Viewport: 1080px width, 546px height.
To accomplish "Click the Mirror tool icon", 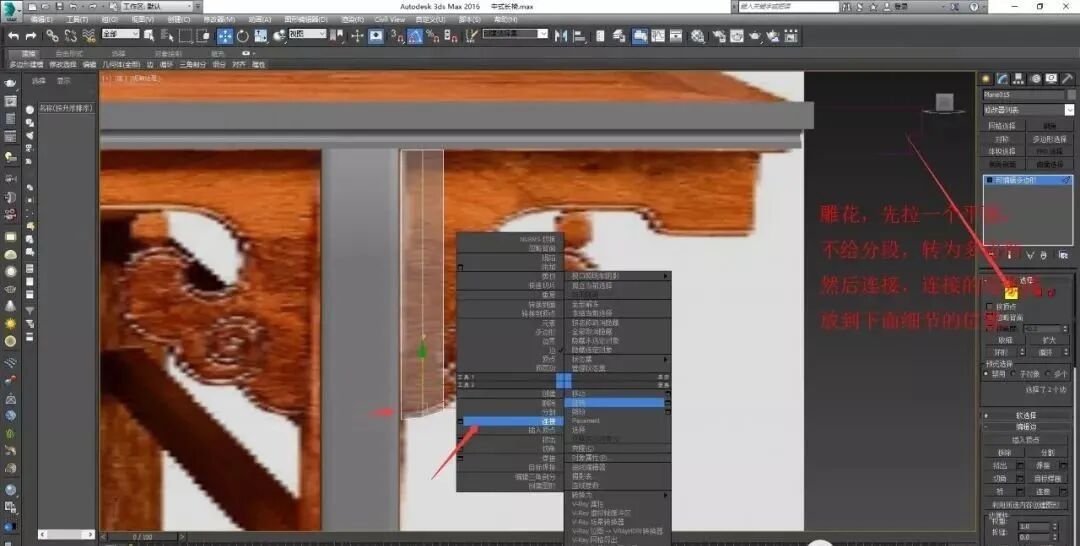I will (561, 36).
